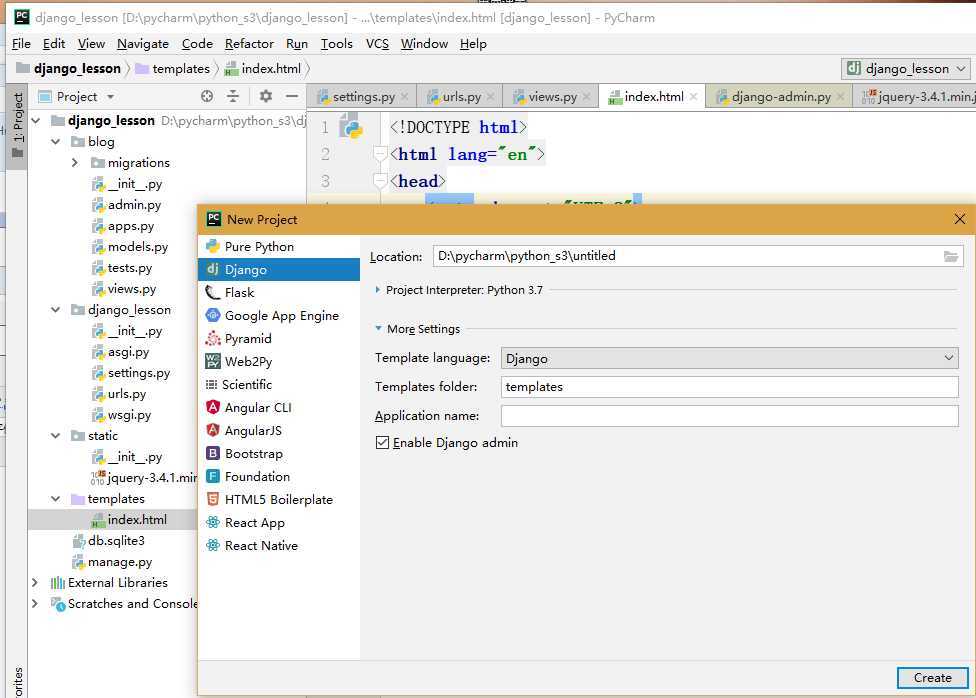
Task: Click the Application name field
Action: tap(730, 416)
